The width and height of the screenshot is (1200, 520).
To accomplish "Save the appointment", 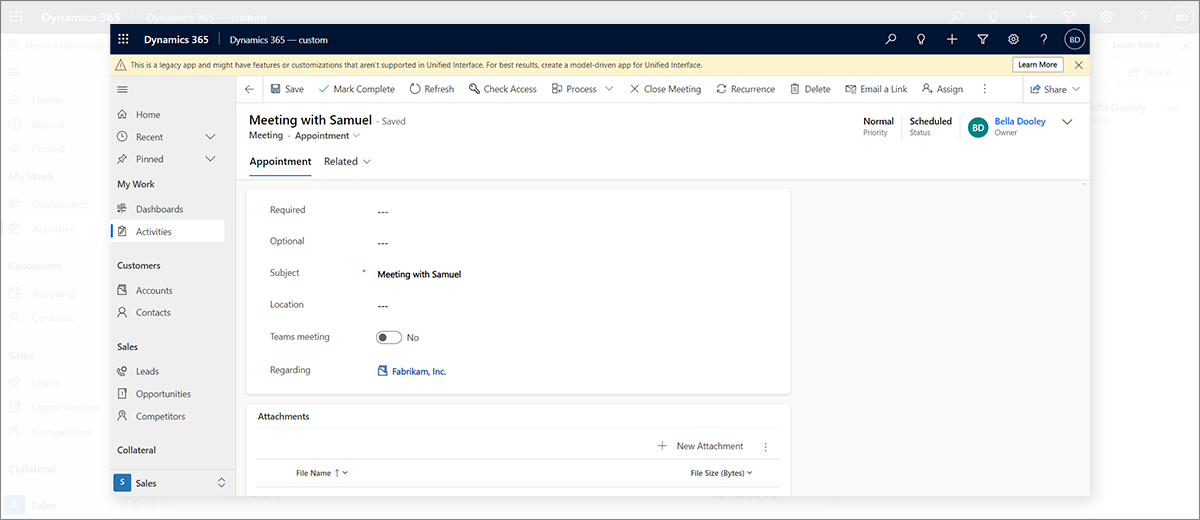I will pos(287,89).
